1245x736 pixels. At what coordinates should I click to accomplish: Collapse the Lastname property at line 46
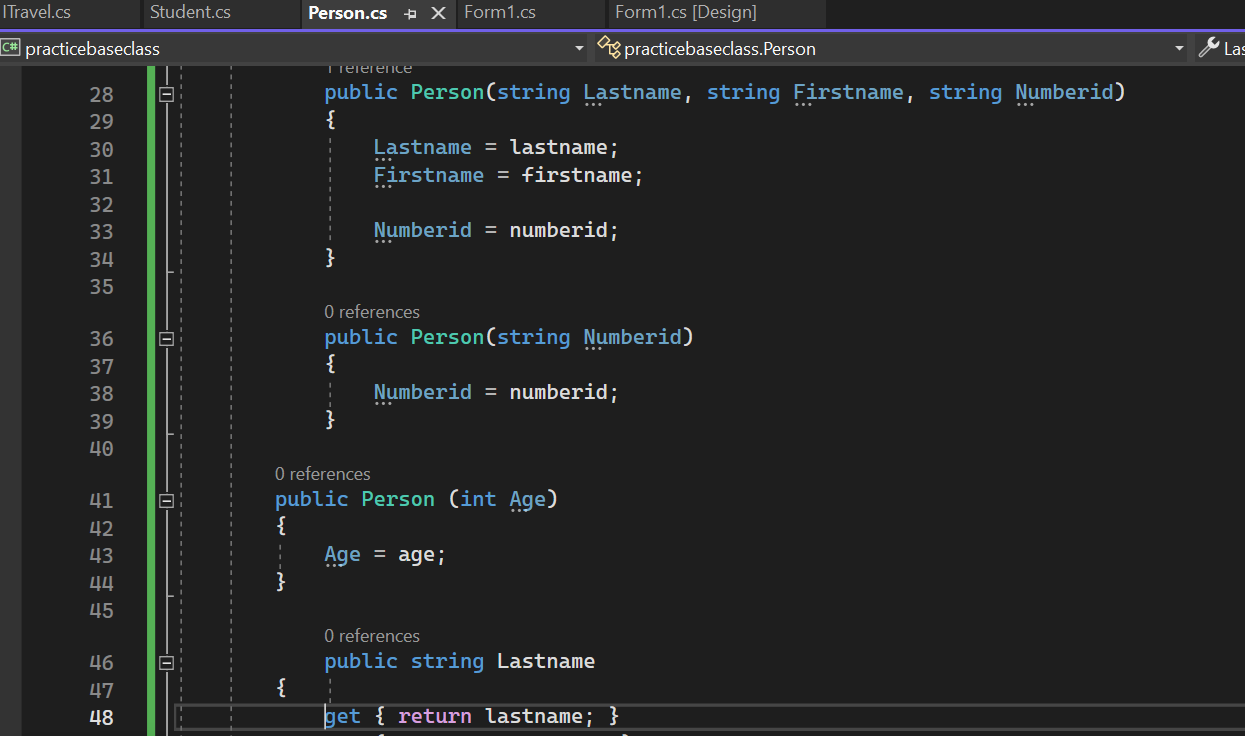click(166, 663)
